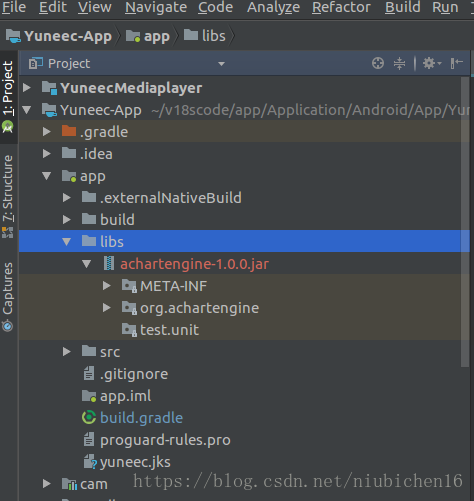The height and width of the screenshot is (501, 474).
Task: Click the Structure tab icon
Action: coord(8,232)
